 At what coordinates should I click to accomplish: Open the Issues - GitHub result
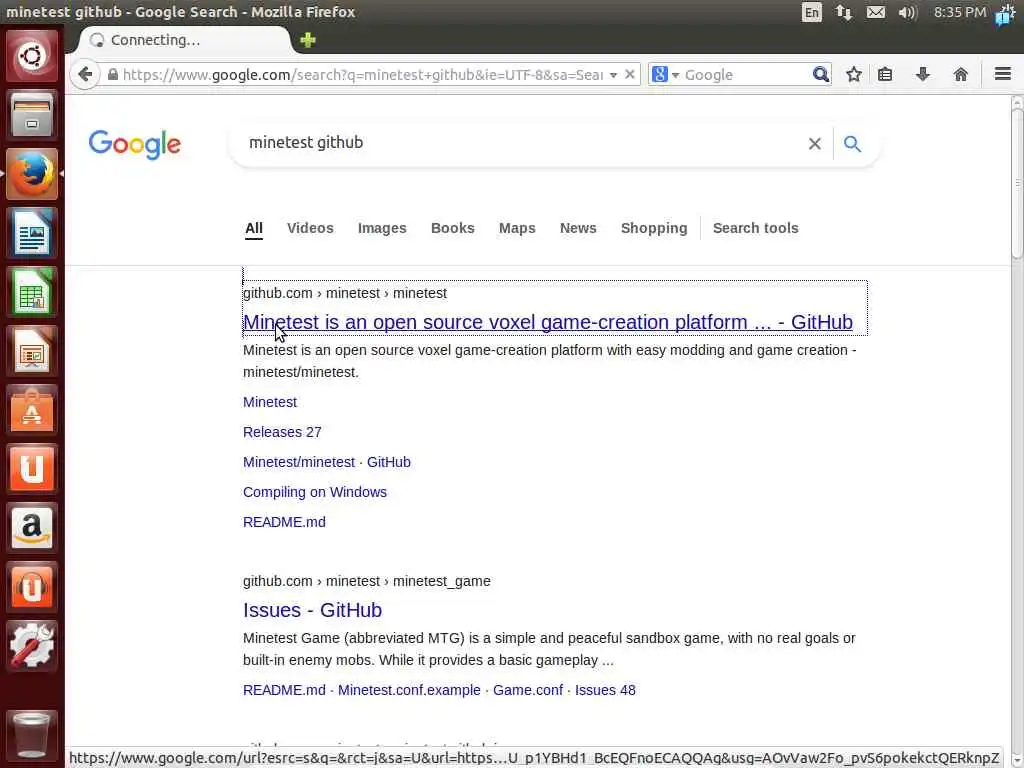pos(312,610)
